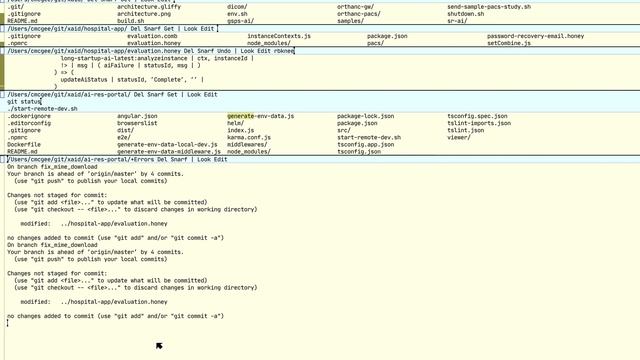Click Get in the ai-res-portal/ directory tag

(172, 95)
